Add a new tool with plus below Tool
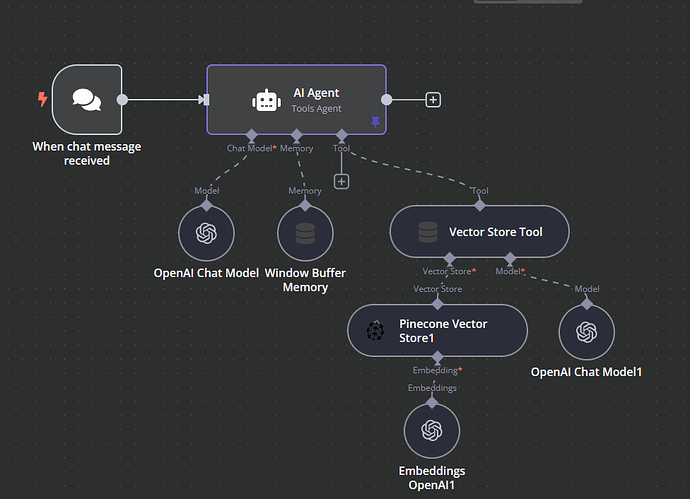690x499 pixels. click(341, 181)
